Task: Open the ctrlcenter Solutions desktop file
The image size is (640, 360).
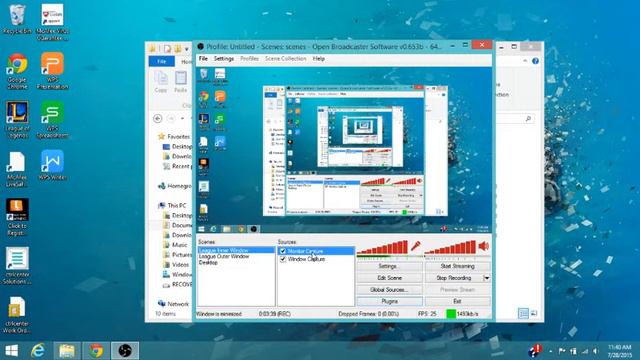Action: [17, 266]
